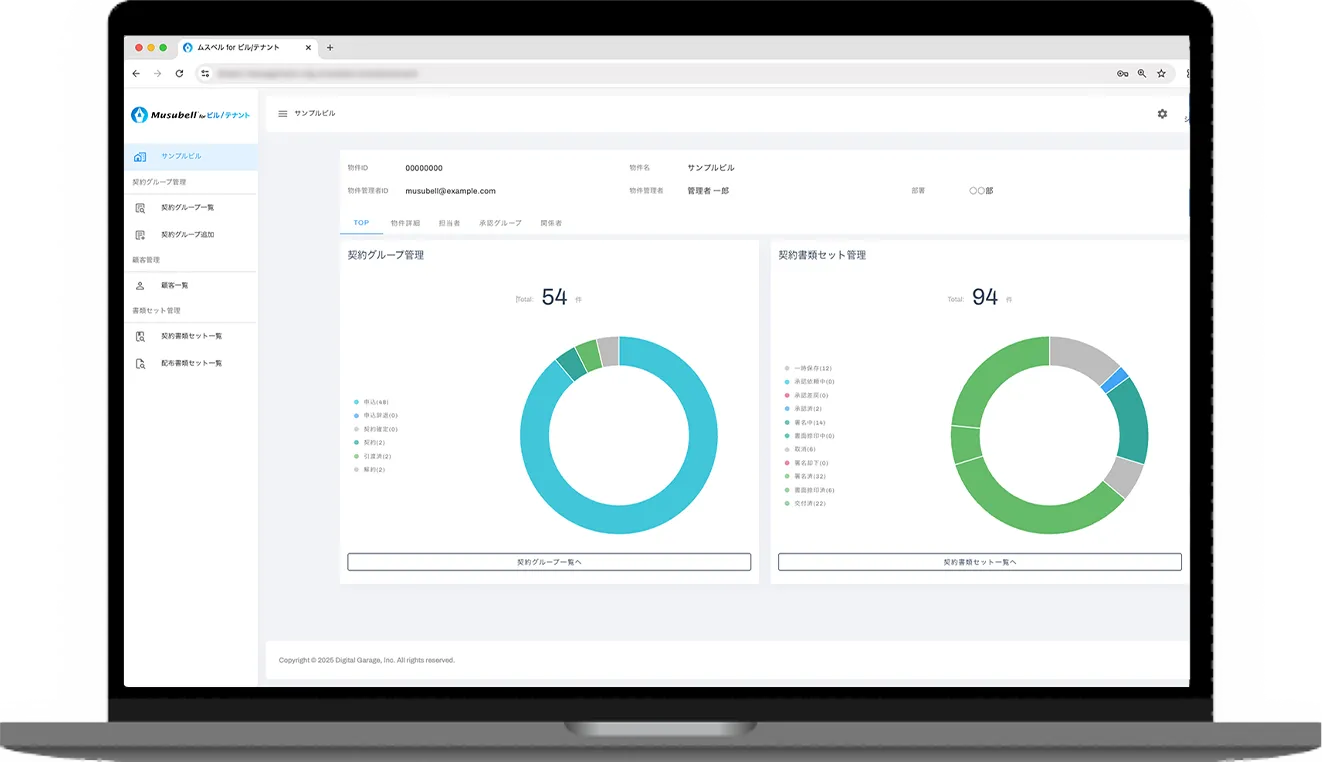Click the 顧客一覧 person icon
The height and width of the screenshot is (762, 1322).
[x=140, y=286]
